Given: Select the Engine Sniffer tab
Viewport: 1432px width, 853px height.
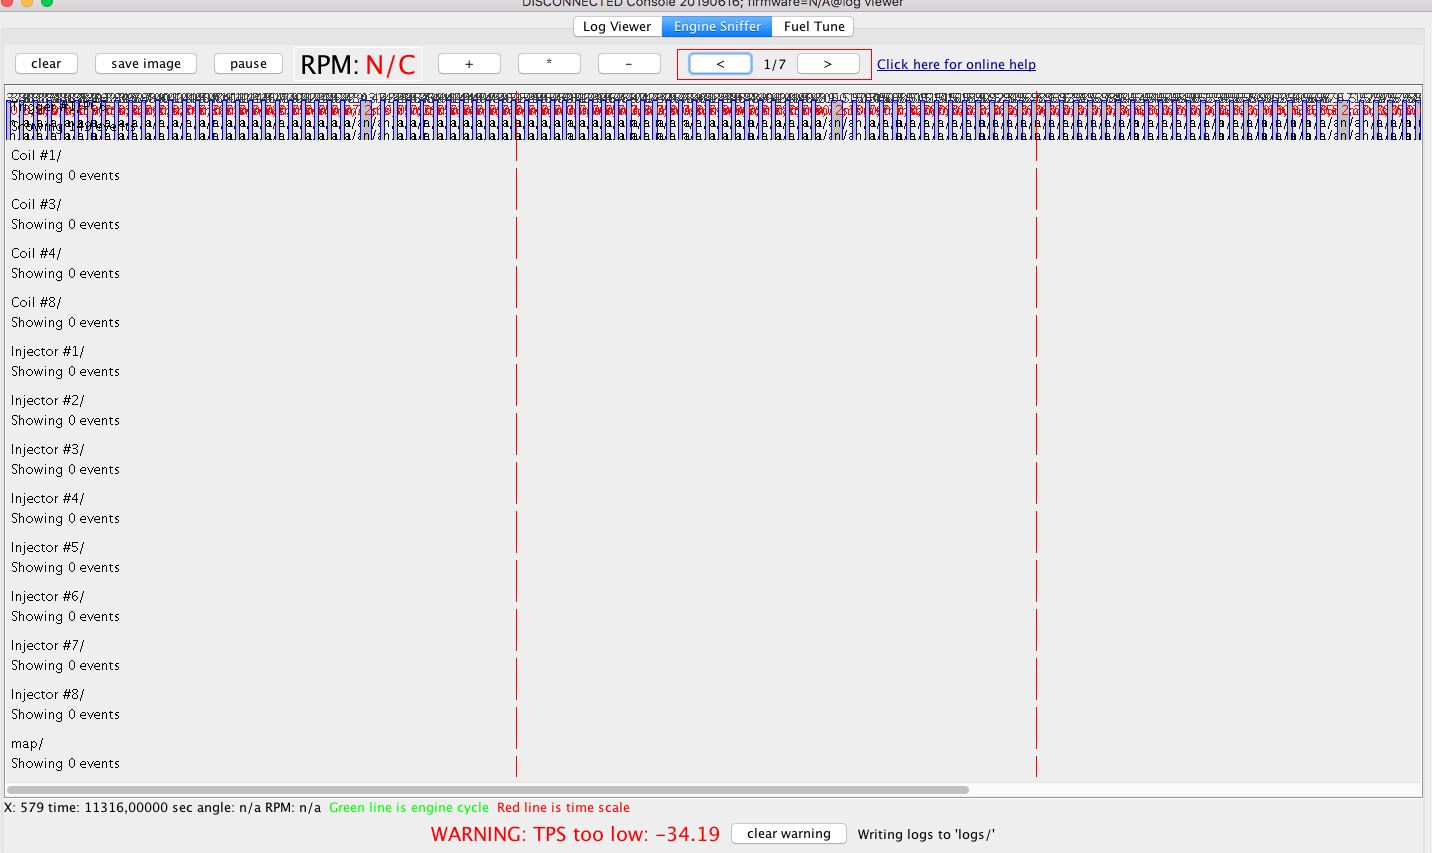Looking at the screenshot, I should [717, 26].
